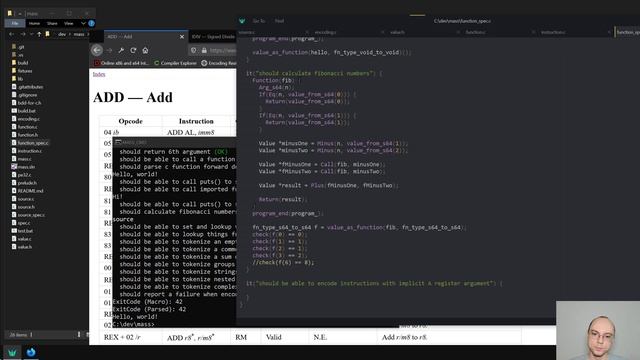The image size is (640, 360).
Task: Select the mass.c file
Action: [22, 159]
